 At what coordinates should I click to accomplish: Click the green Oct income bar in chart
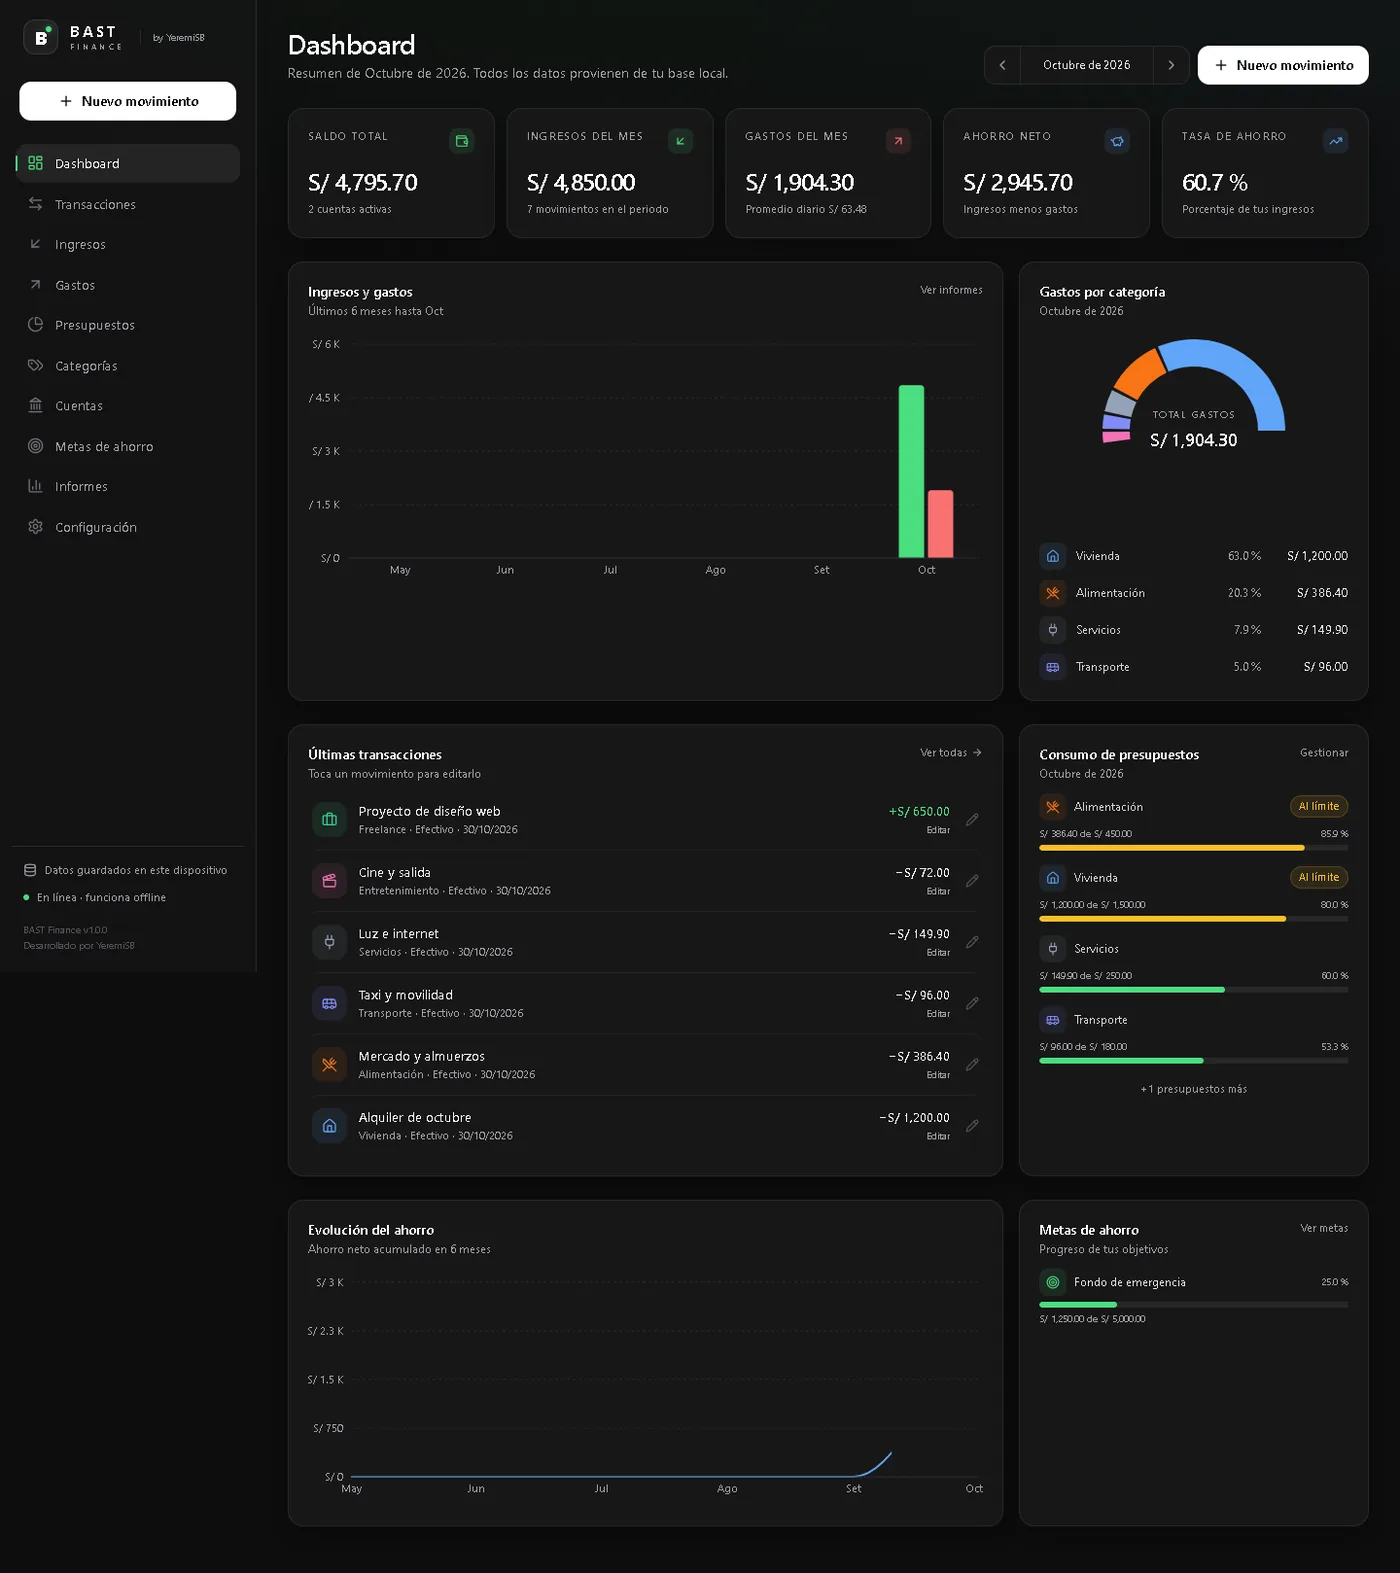(x=911, y=471)
